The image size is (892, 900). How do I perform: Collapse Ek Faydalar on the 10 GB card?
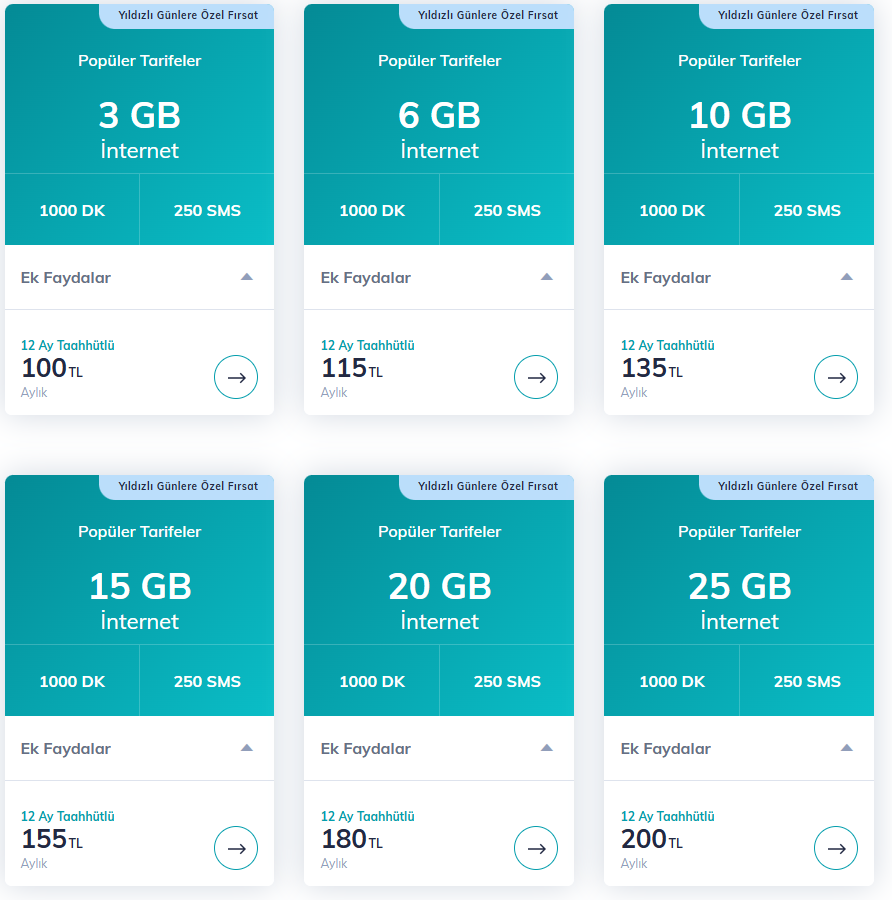pos(847,277)
